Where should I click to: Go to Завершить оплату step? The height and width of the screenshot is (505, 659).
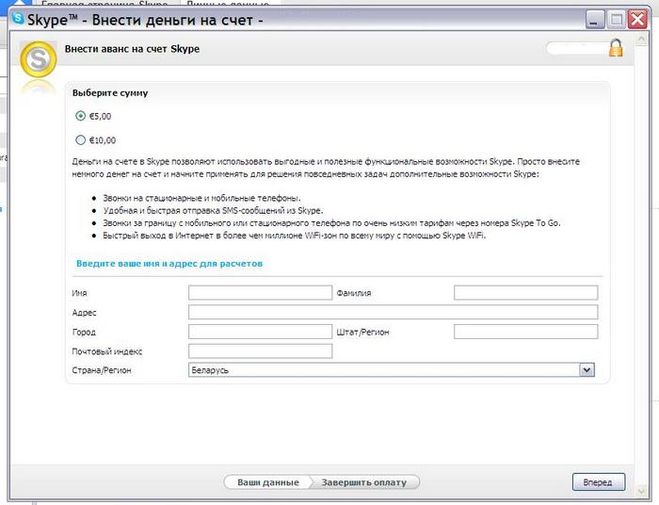(x=364, y=482)
